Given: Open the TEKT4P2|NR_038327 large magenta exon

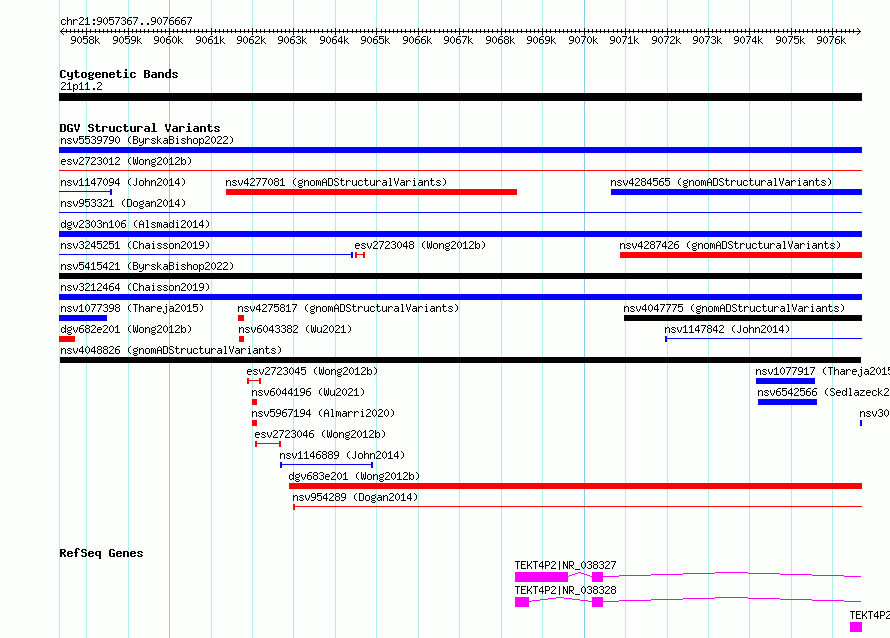Looking at the screenshot, I should (x=541, y=577).
